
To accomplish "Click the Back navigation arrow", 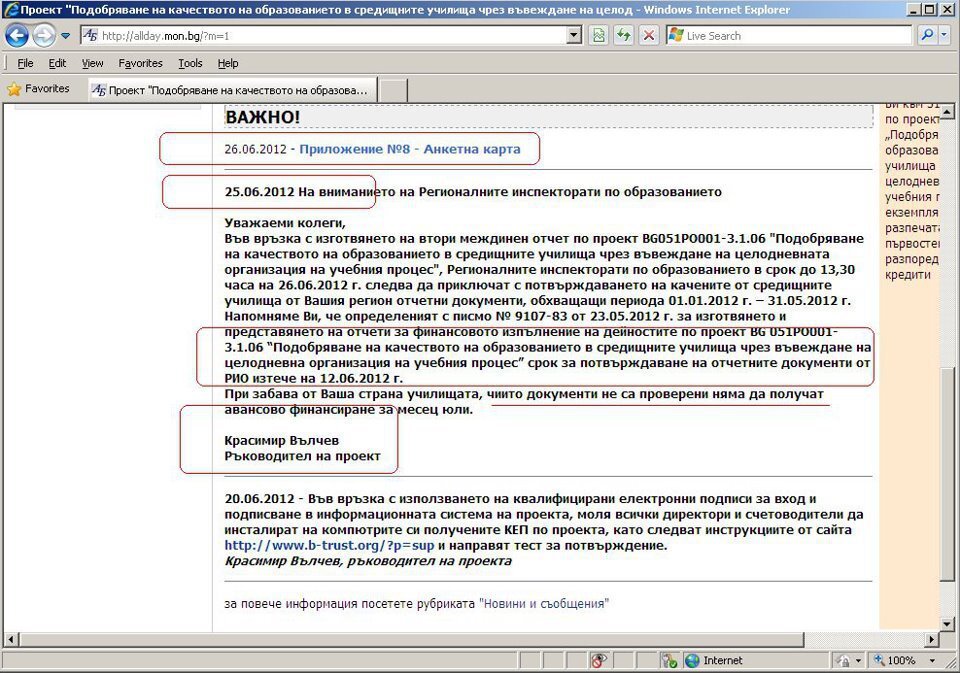I will tap(17, 36).
